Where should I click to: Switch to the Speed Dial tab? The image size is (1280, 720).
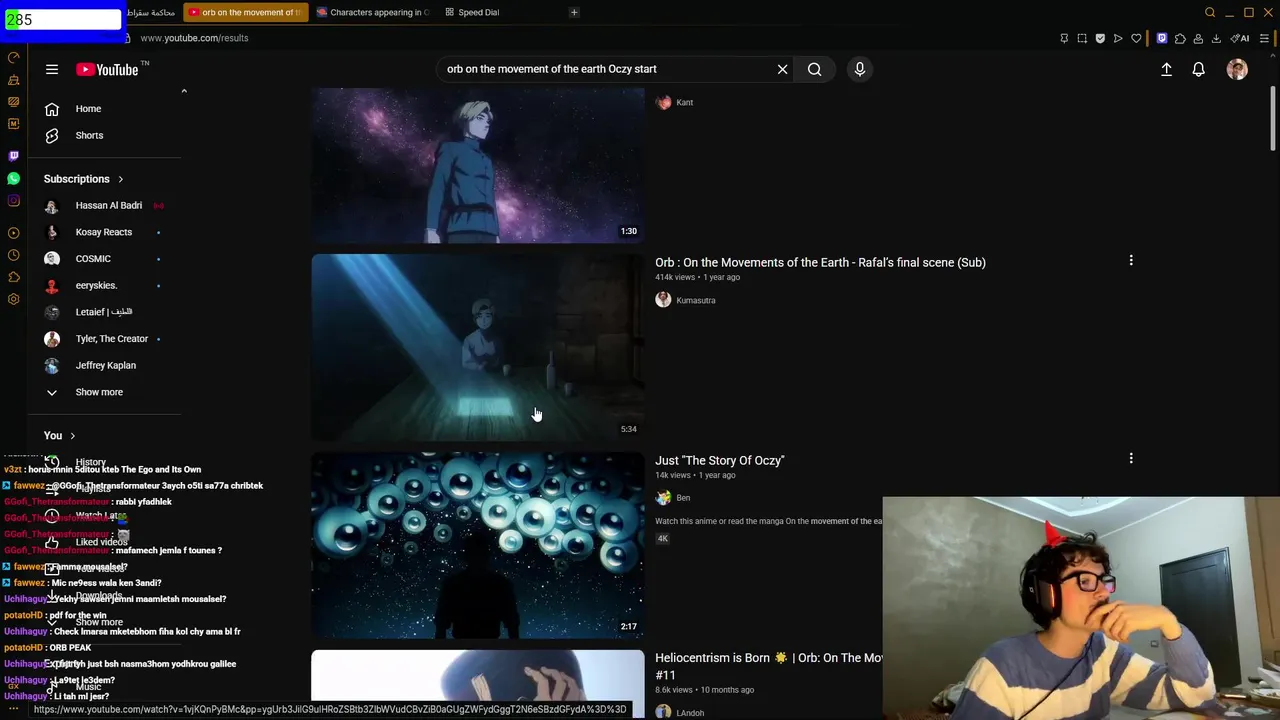point(472,12)
